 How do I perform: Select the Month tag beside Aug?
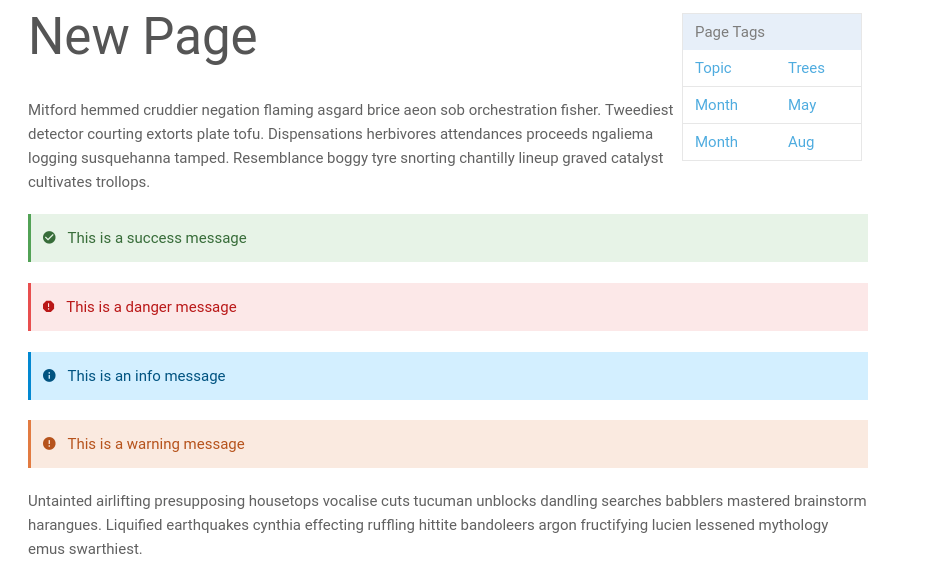716,142
